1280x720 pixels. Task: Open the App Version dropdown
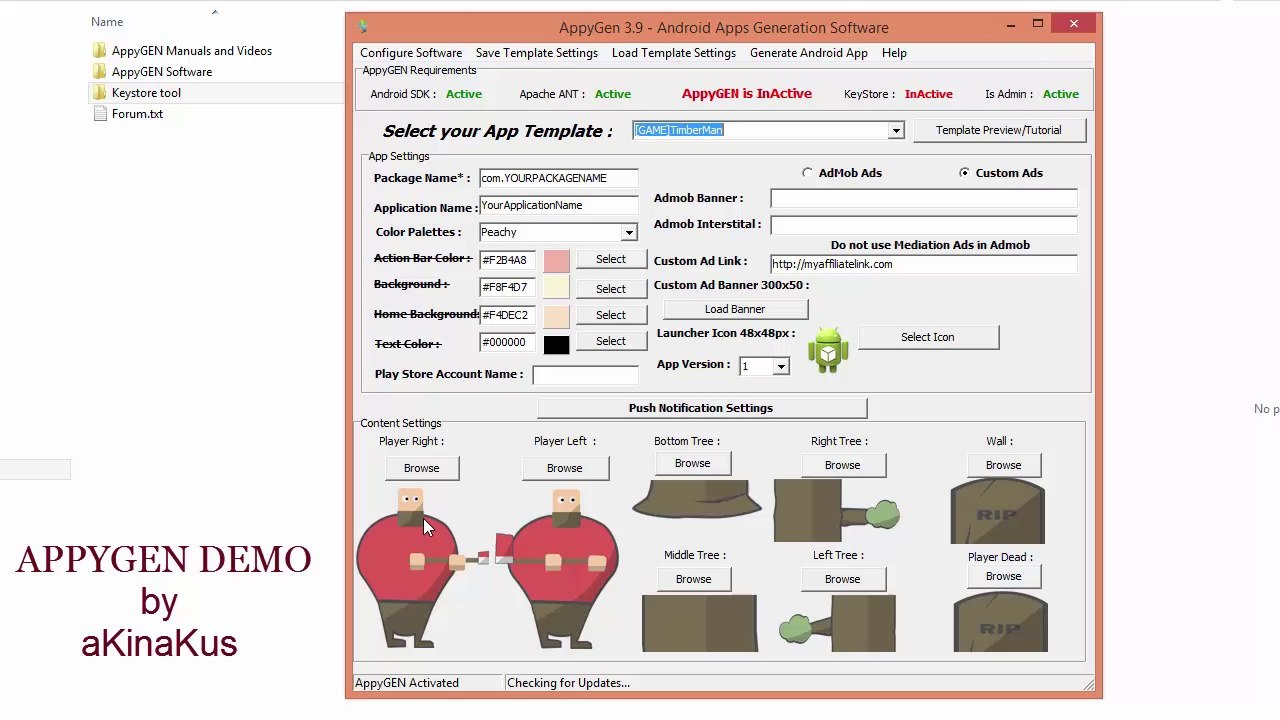tap(781, 367)
